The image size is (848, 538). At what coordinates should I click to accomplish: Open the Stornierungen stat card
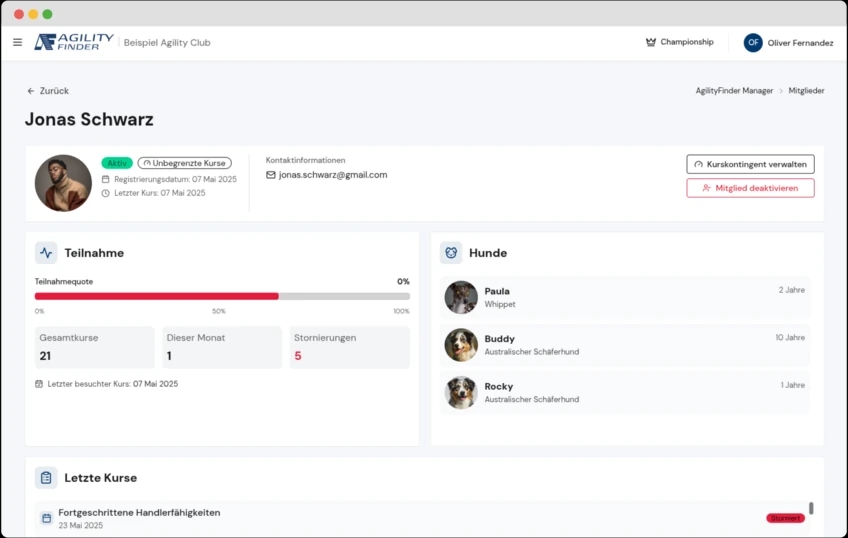coord(350,347)
